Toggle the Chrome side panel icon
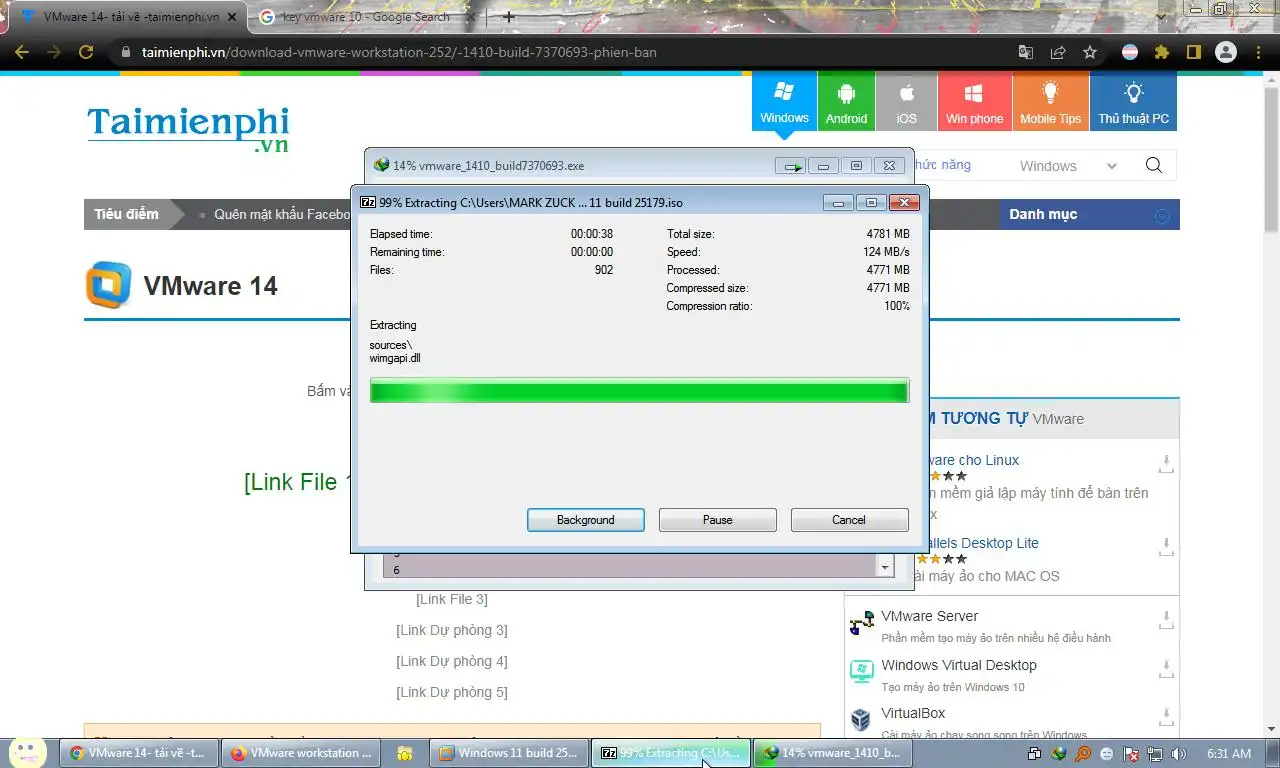The image size is (1280, 768). coord(1193,52)
